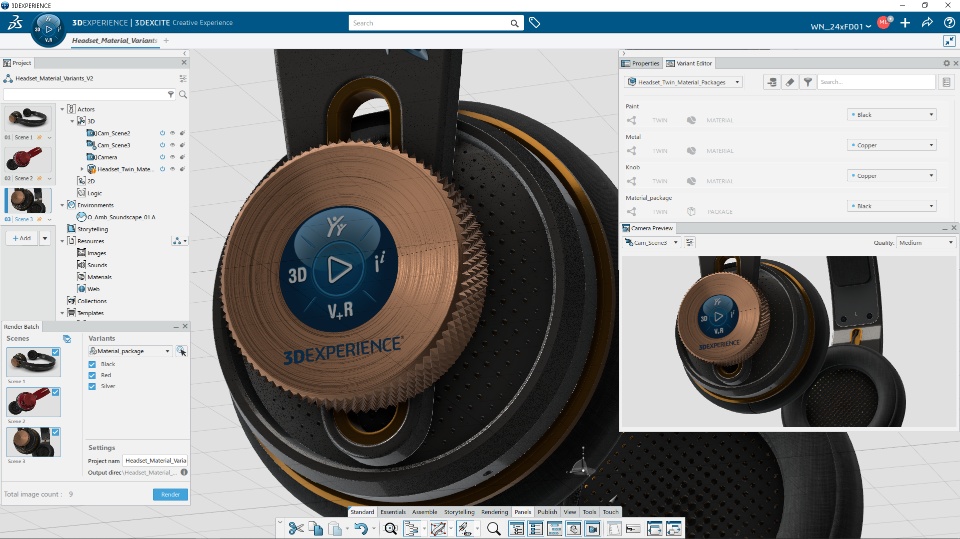Click the magnifier search icon in bottom toolbar
This screenshot has height=539, width=960.
tap(493, 528)
